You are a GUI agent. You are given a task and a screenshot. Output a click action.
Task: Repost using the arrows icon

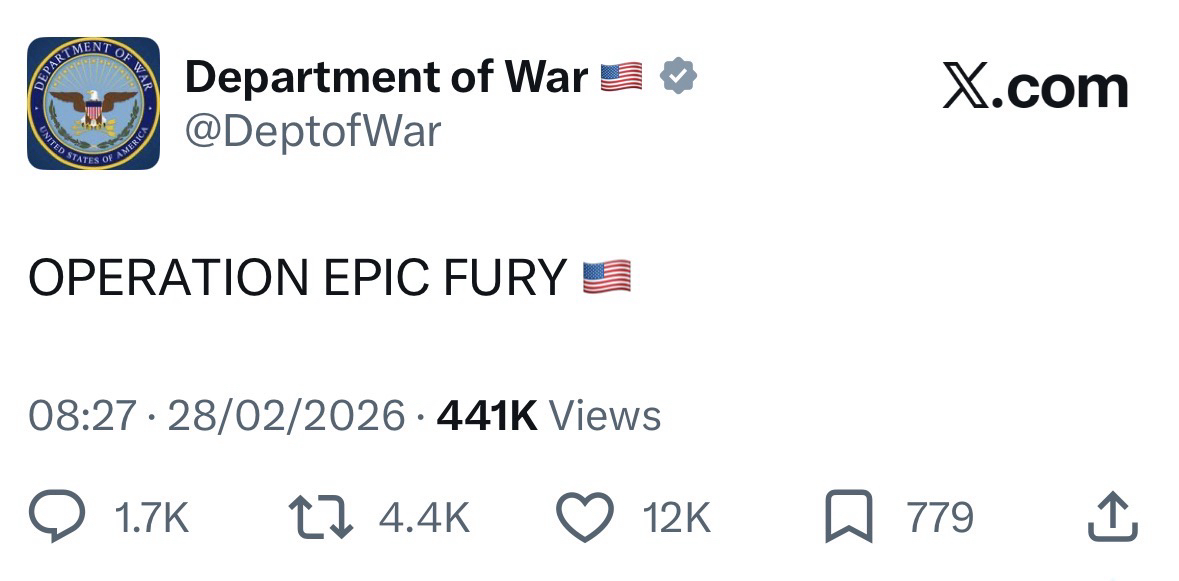[x=321, y=516]
